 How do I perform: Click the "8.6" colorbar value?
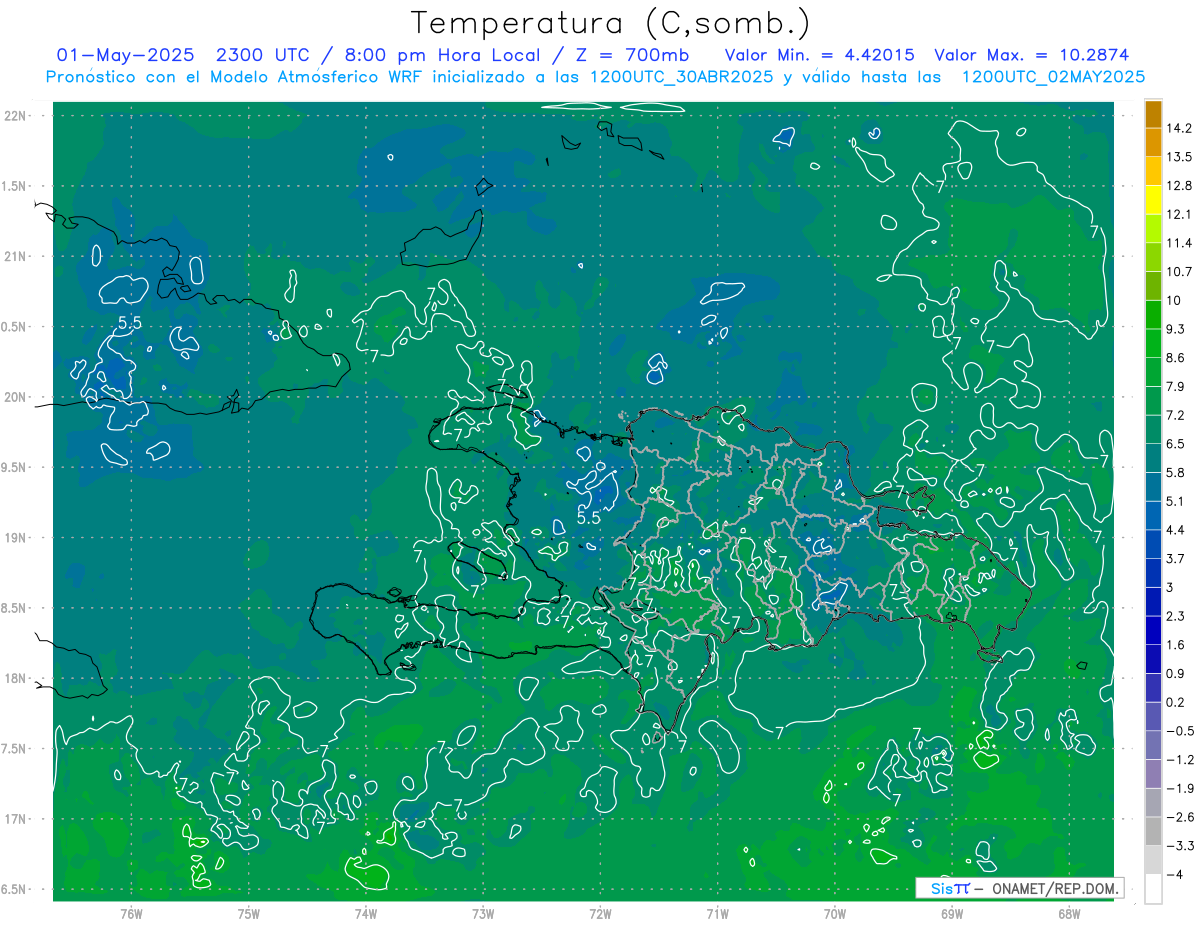[x=1176, y=358]
